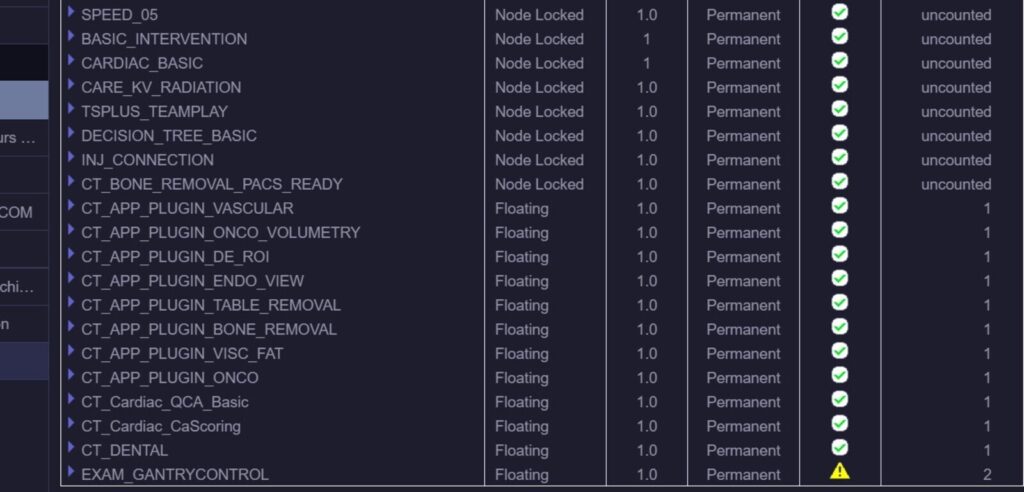The image size is (1024, 492).
Task: Click the status check for CT_APP_PLUGIN_VASCULAR
Action: 840,206
